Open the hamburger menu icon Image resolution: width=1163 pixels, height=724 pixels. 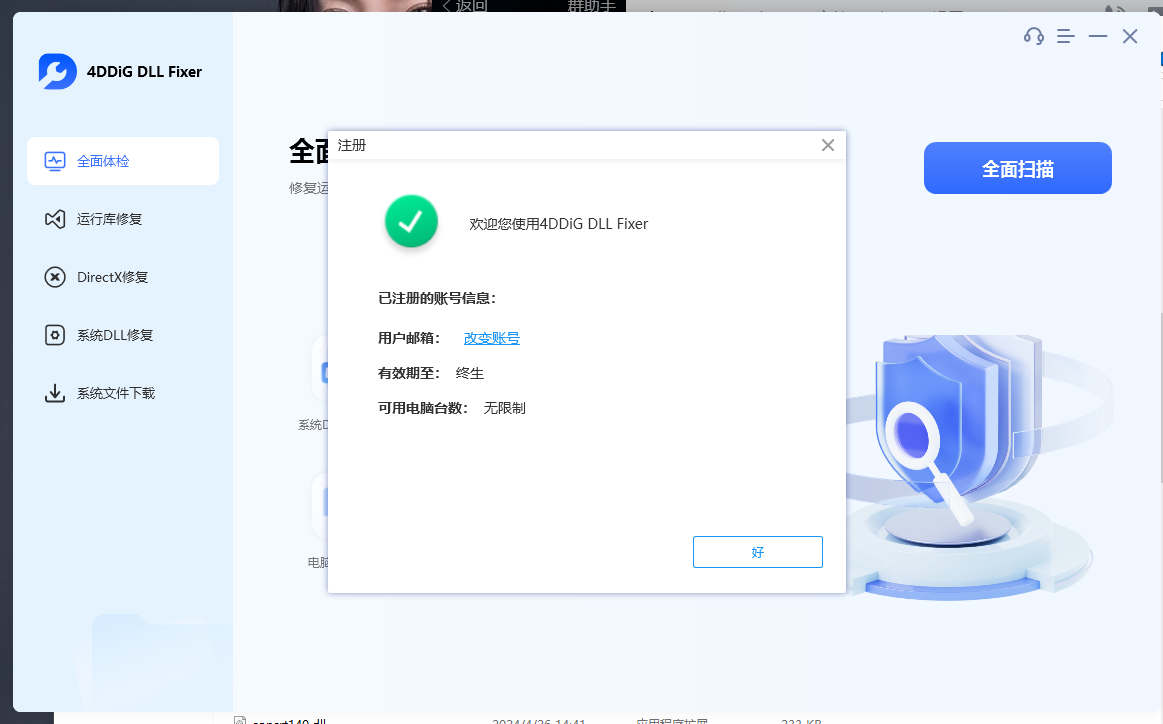[1065, 36]
